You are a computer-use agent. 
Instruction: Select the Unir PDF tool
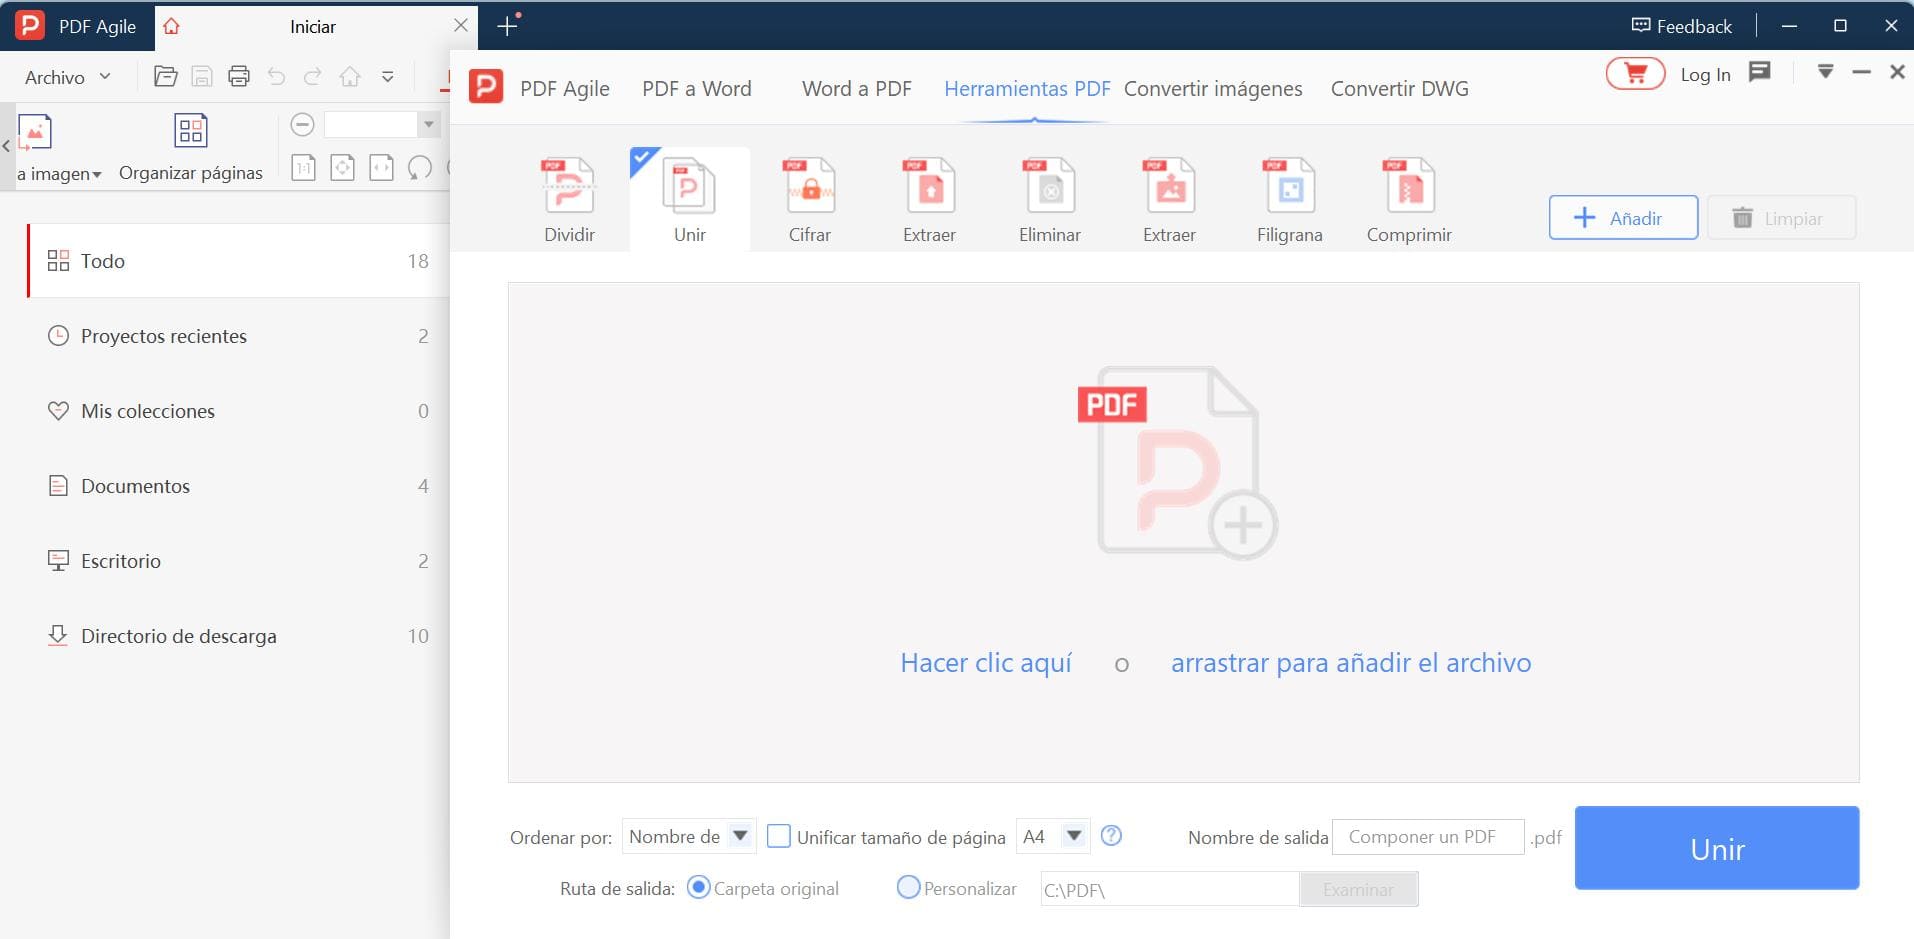tap(689, 200)
